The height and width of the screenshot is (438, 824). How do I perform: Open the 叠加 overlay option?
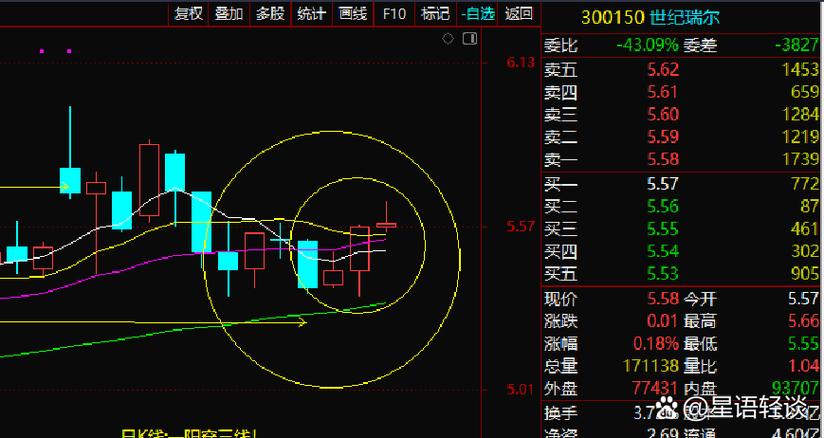229,13
